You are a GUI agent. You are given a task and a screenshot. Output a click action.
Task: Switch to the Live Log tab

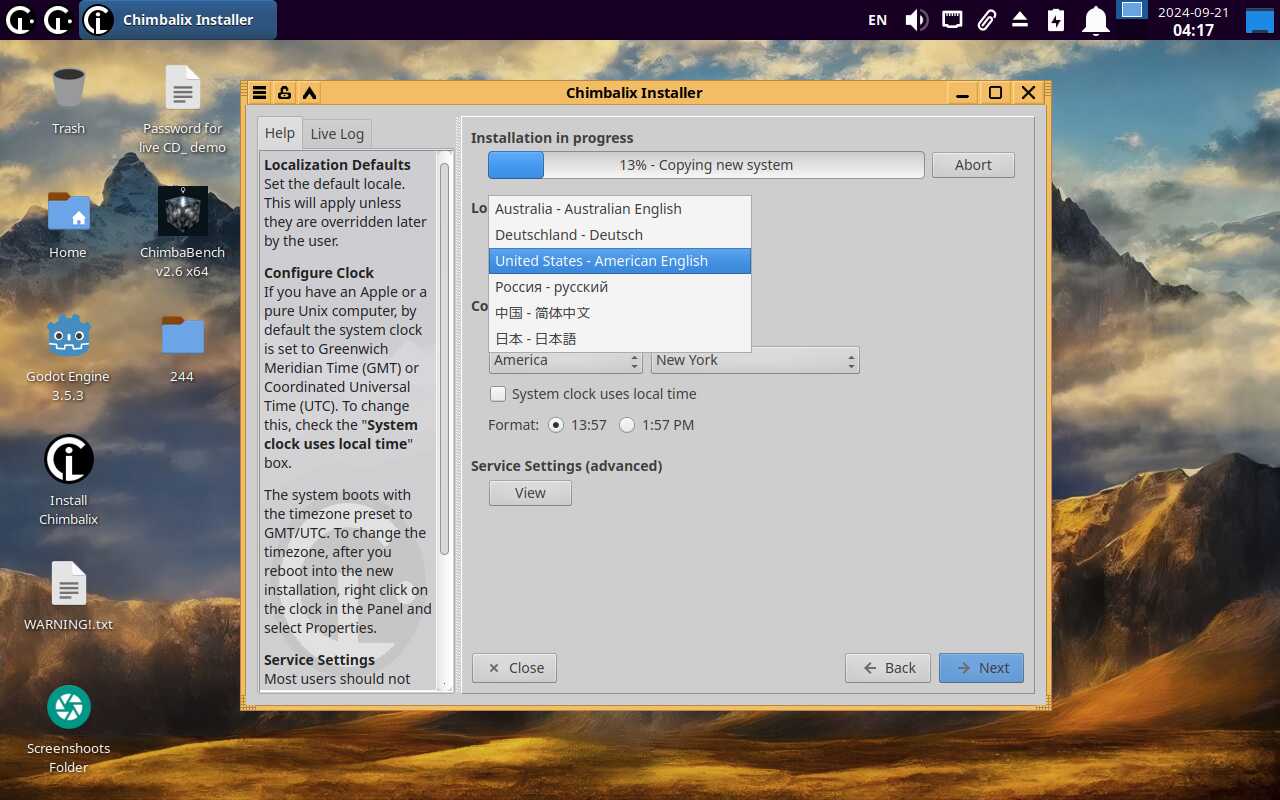coord(337,134)
